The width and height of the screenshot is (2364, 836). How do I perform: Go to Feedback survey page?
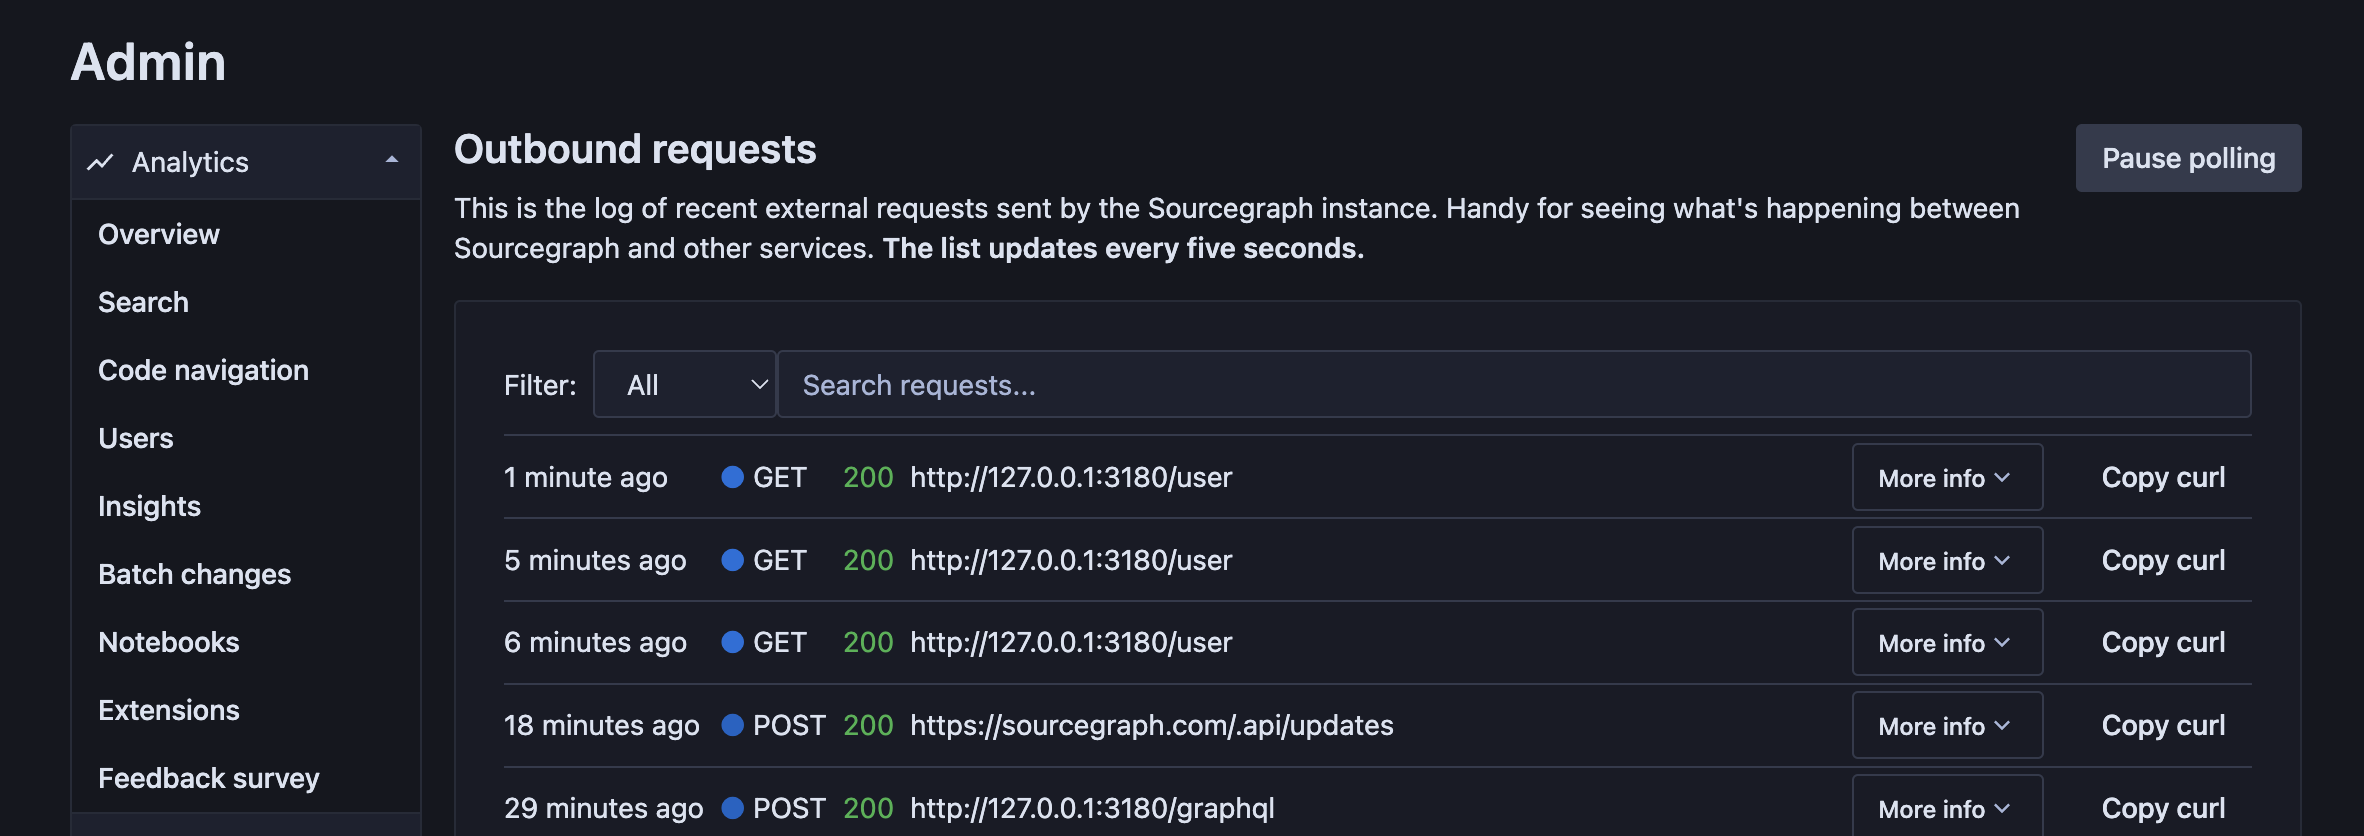208,778
